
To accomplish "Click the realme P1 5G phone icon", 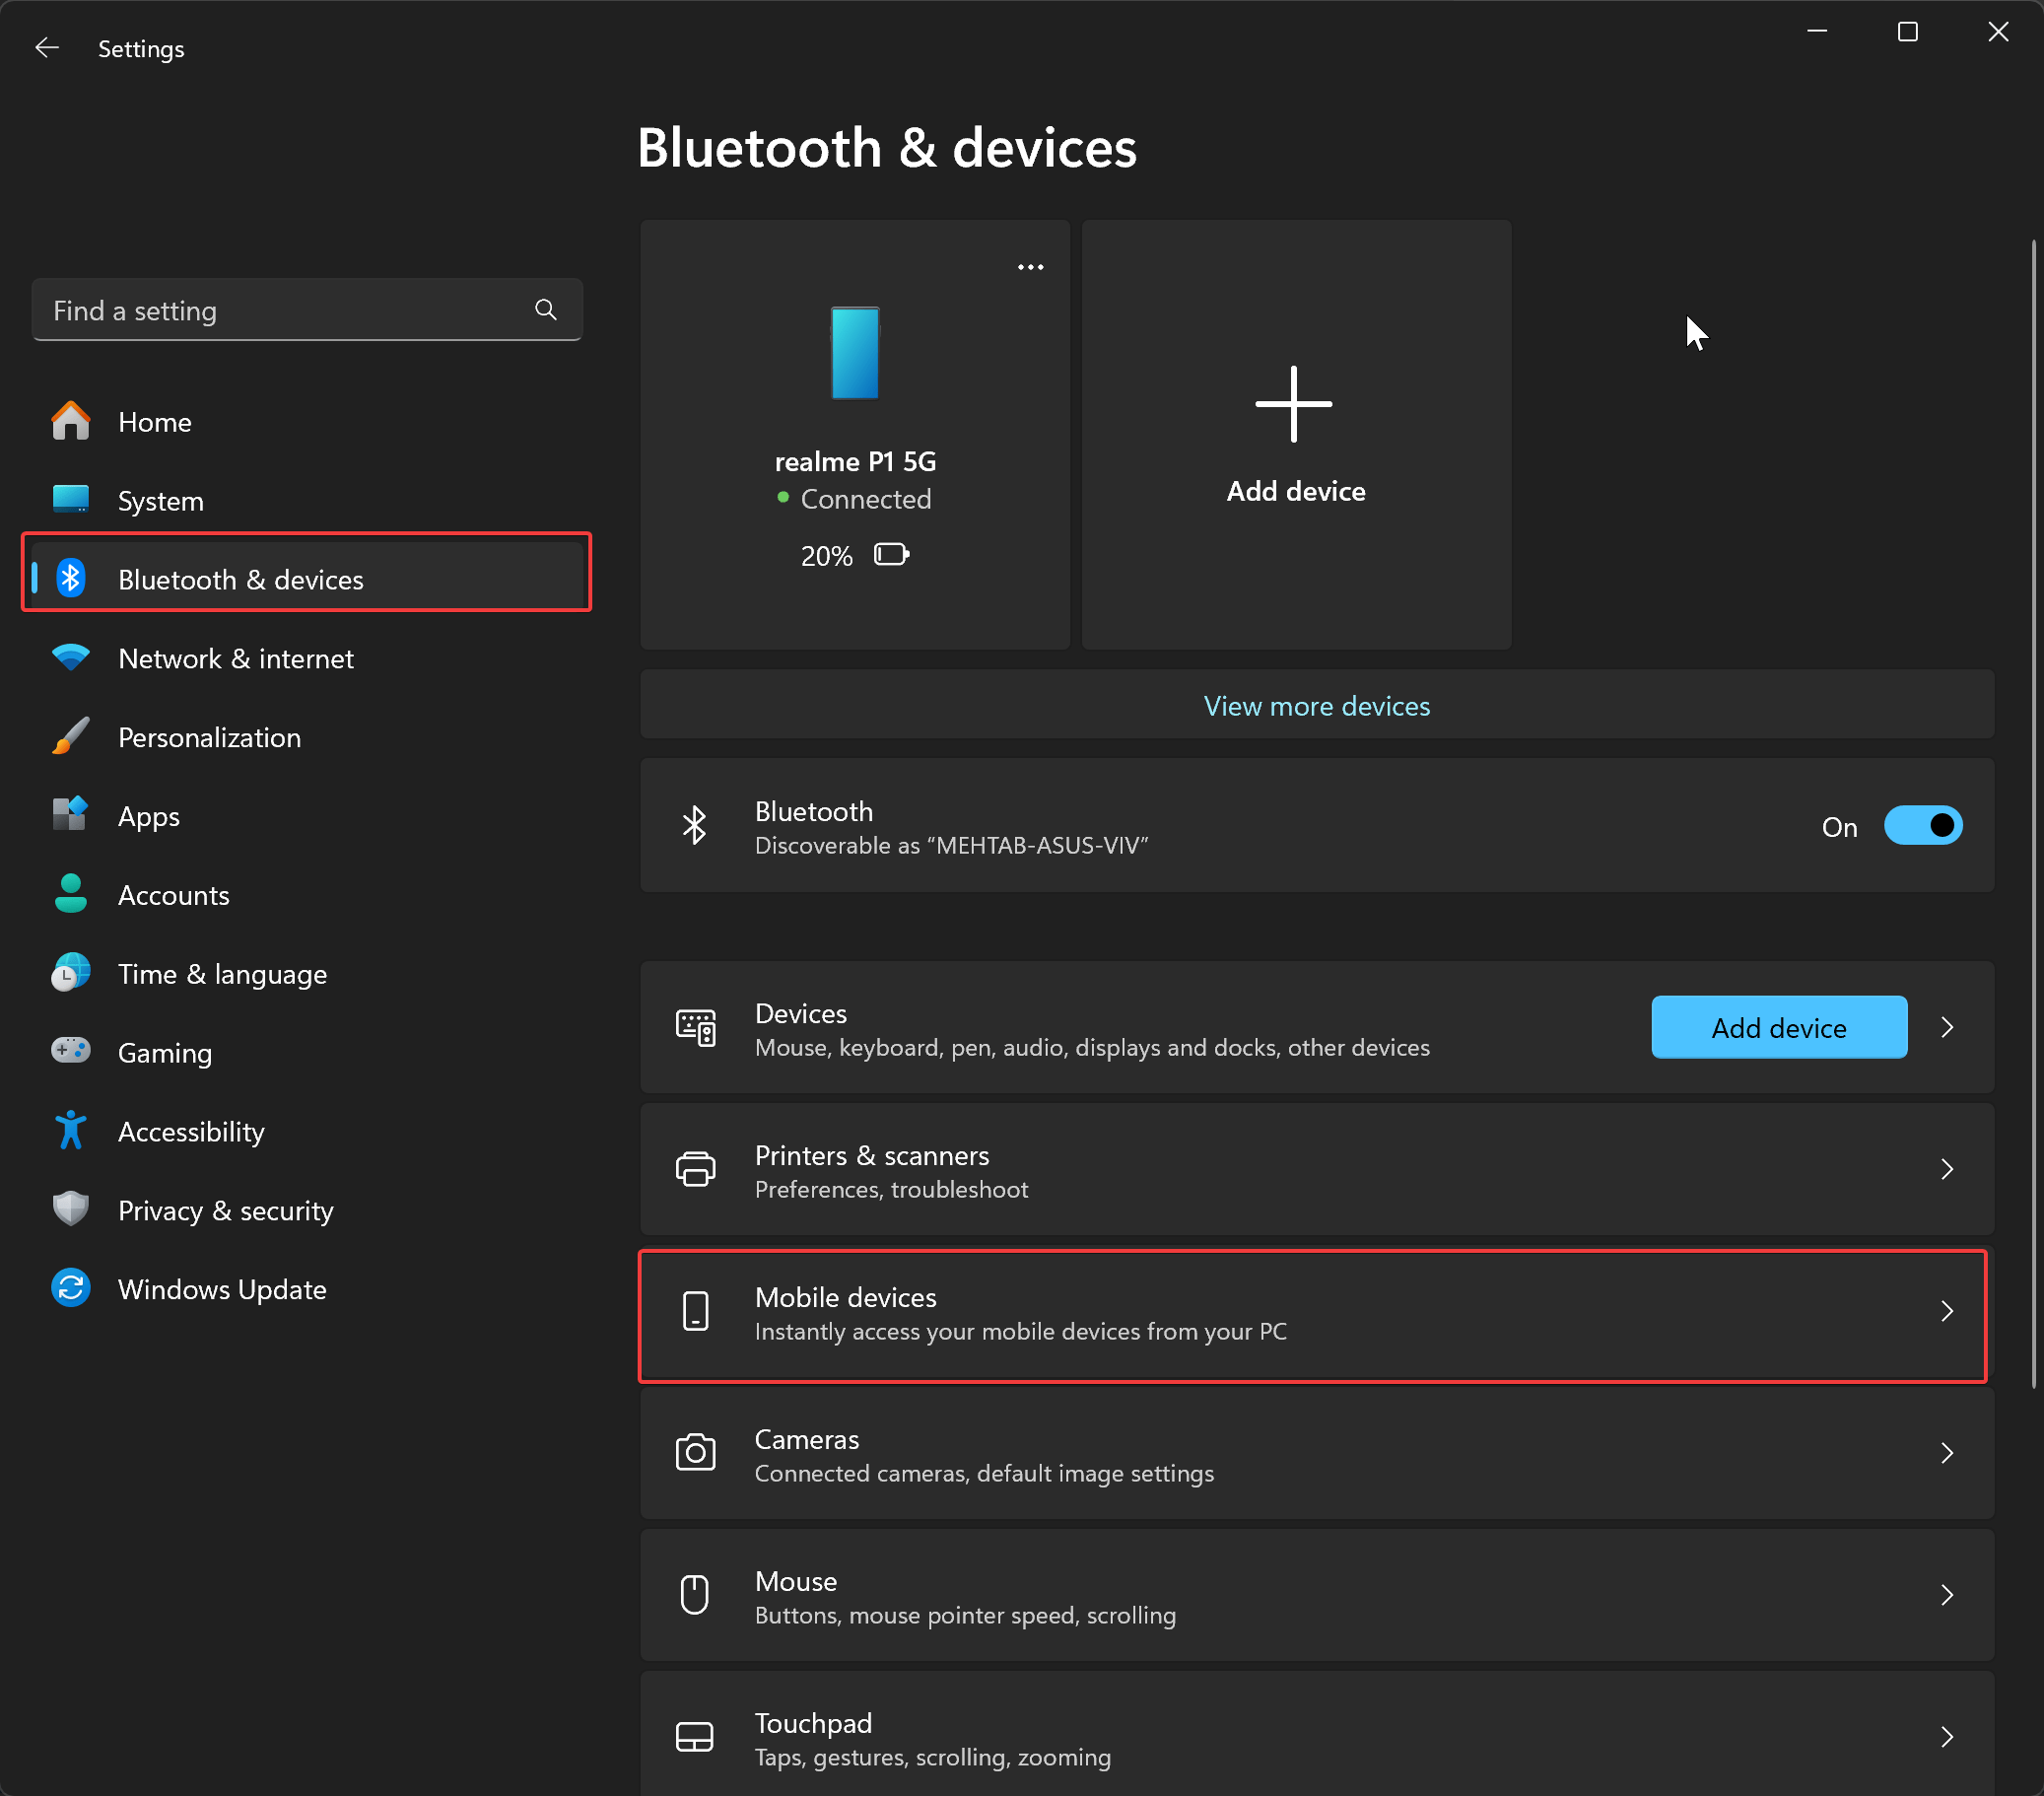I will [855, 352].
